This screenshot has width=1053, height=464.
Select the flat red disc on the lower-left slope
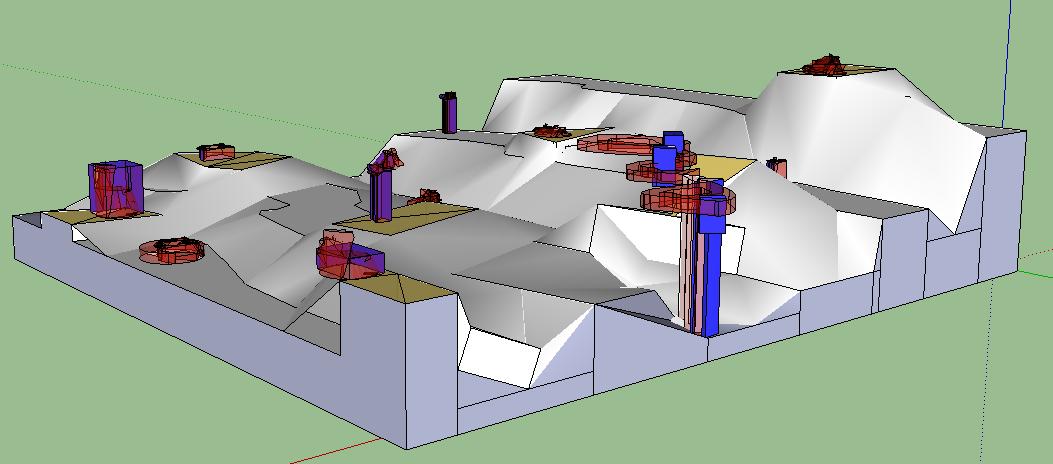click(x=172, y=250)
